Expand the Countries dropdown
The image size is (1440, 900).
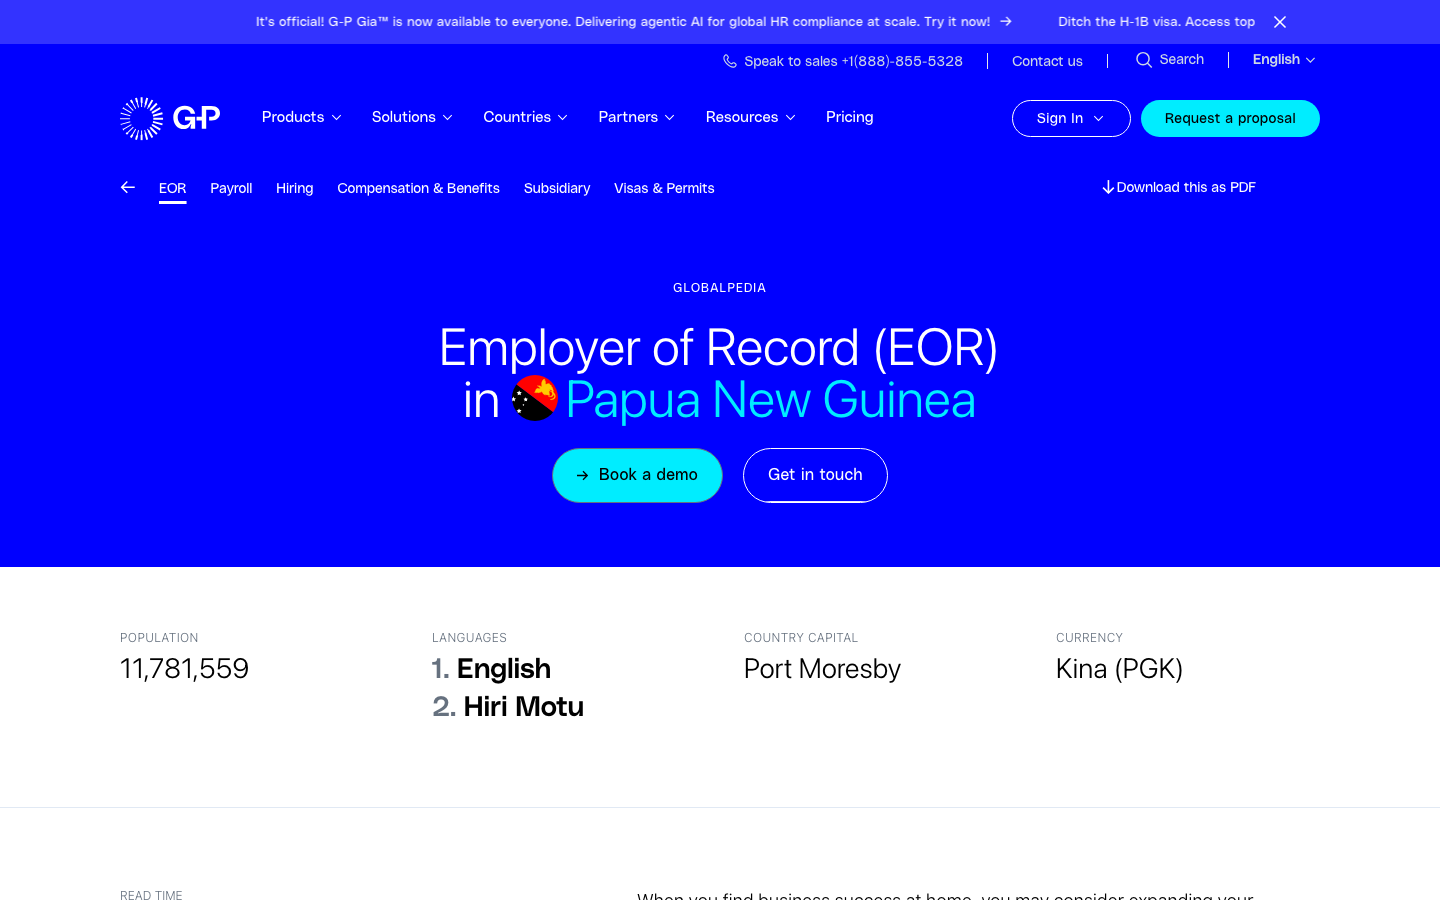pos(526,117)
